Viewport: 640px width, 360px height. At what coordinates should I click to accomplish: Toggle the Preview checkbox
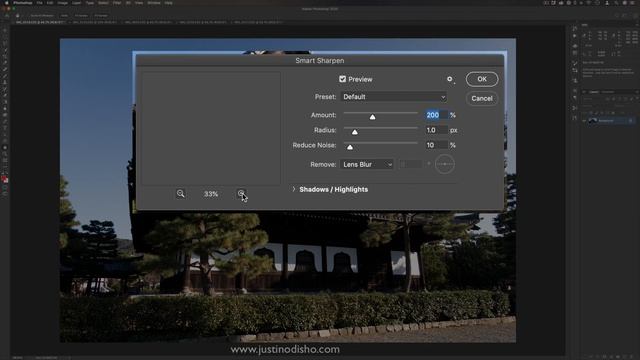coord(342,79)
